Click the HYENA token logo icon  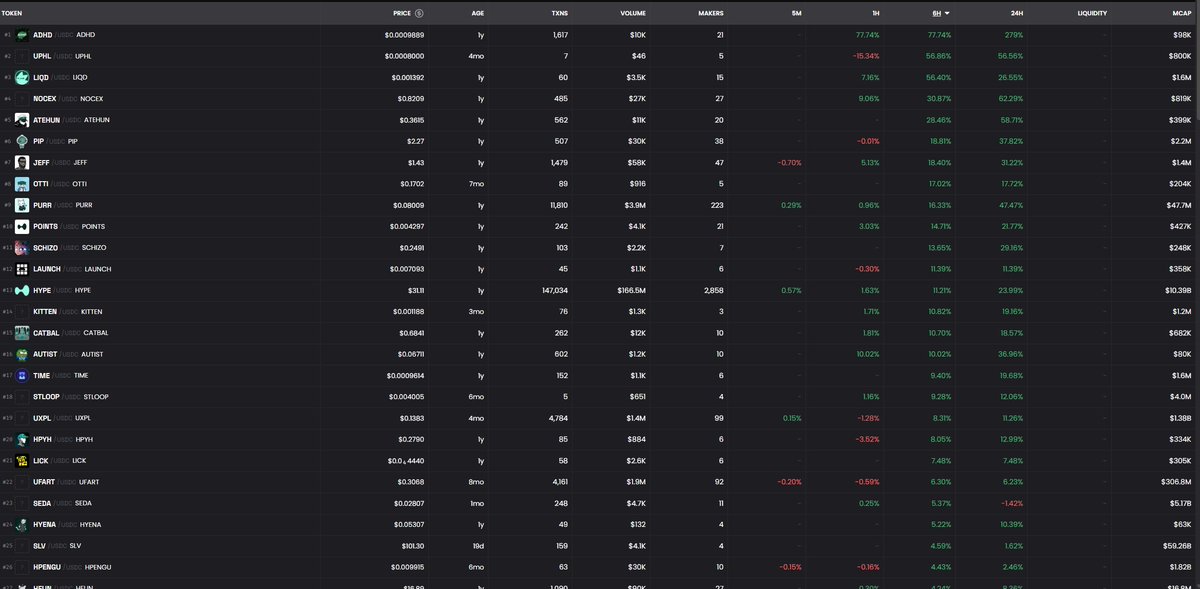coord(22,524)
